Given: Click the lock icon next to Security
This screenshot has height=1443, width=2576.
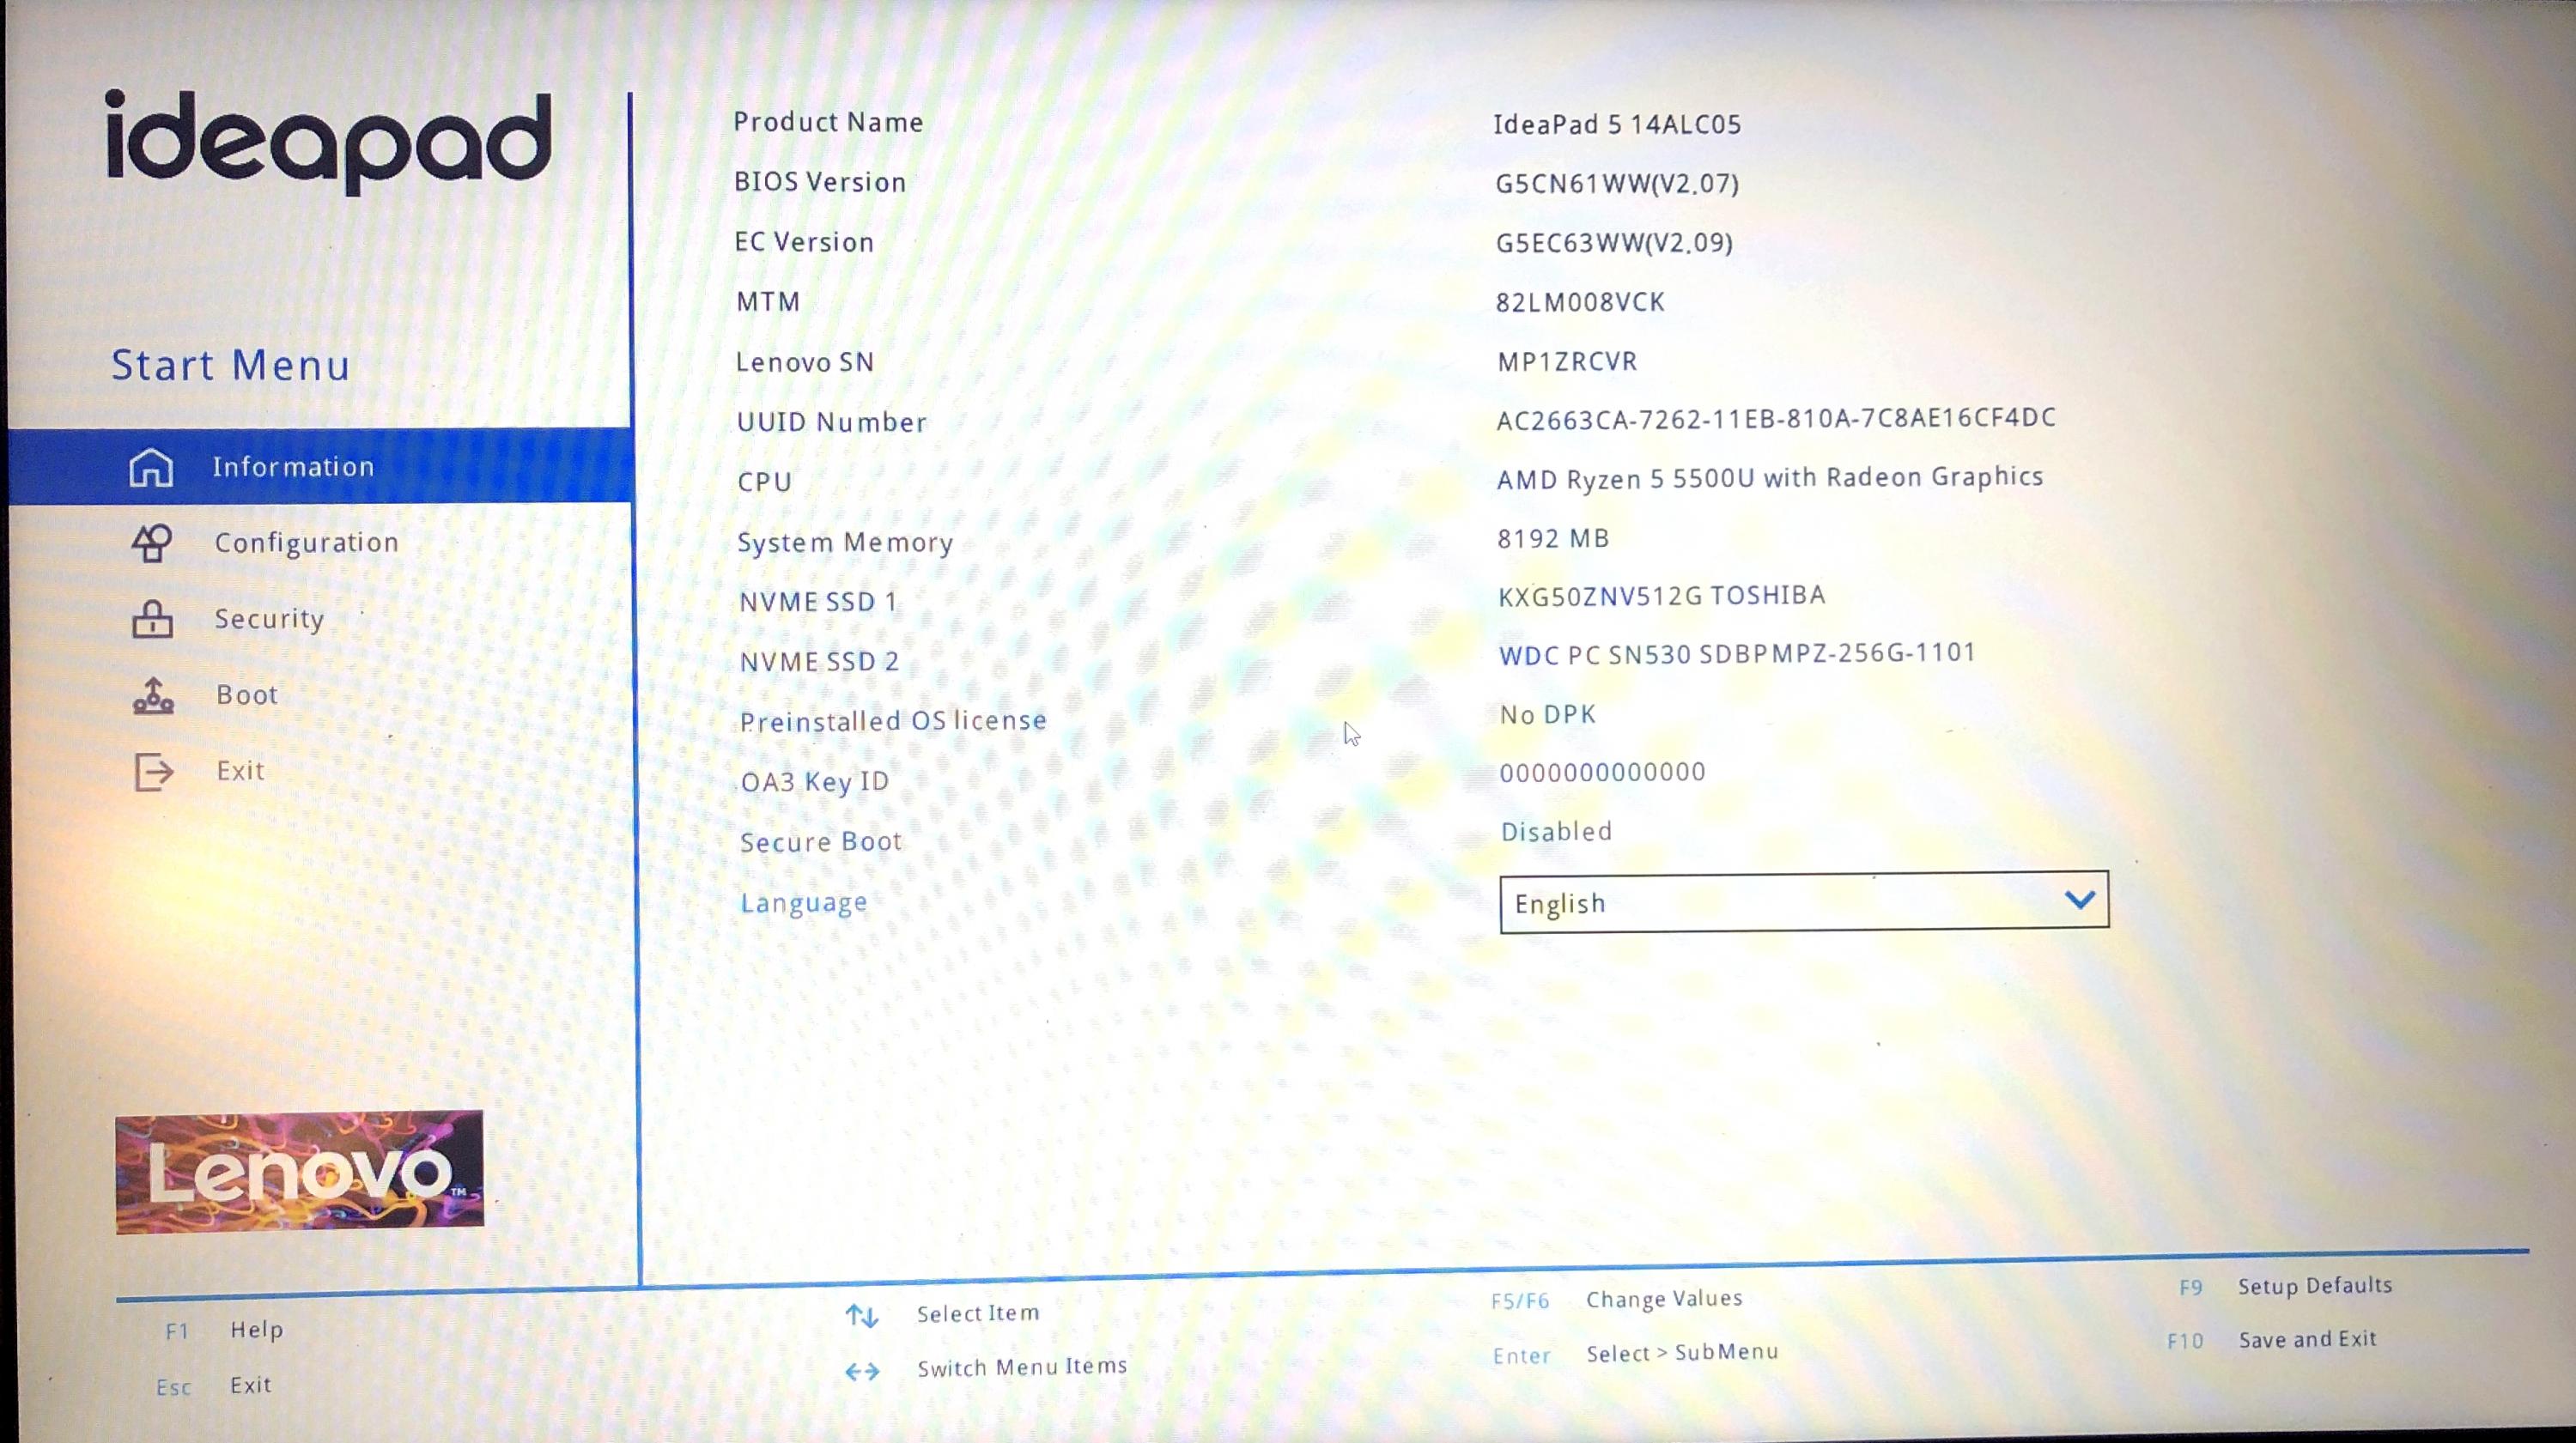Looking at the screenshot, I should [154, 617].
